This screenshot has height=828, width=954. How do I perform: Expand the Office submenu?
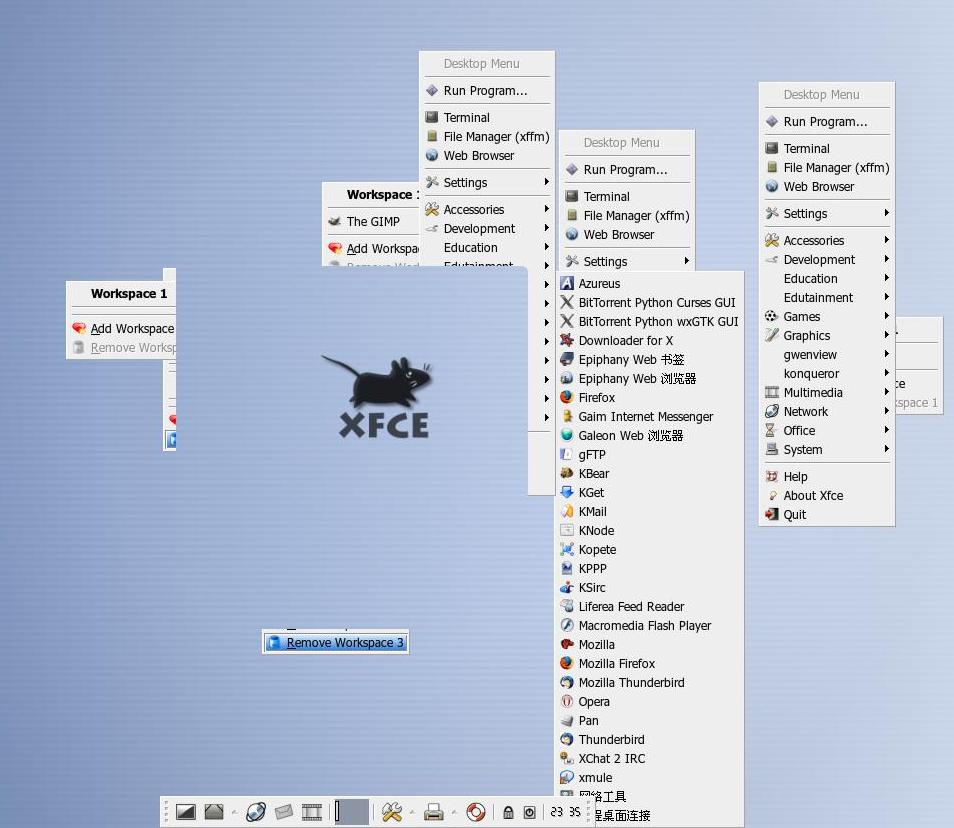[799, 431]
